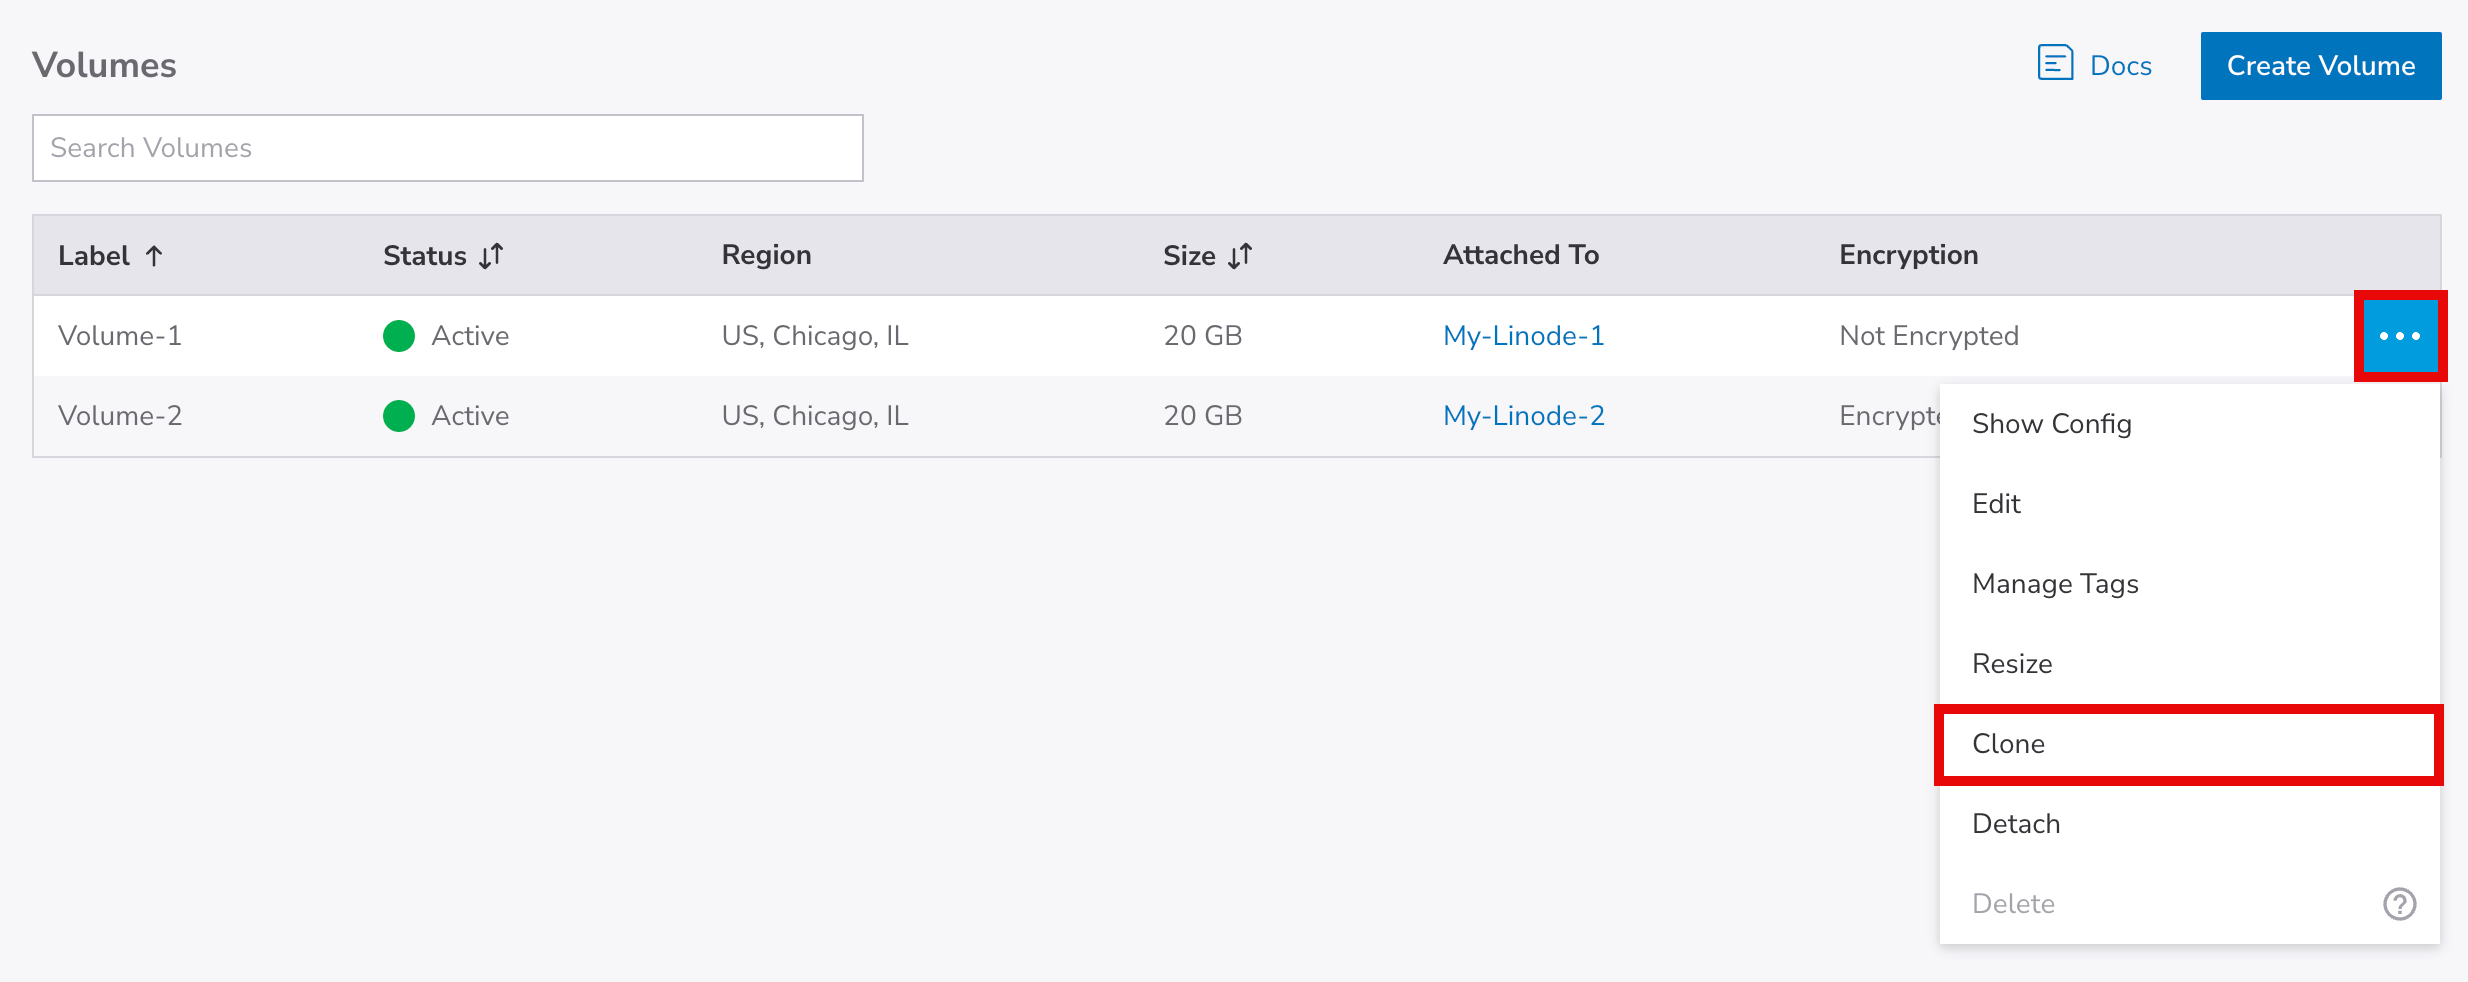Select Clone in the action menu
The height and width of the screenshot is (982, 2468).
2008,744
